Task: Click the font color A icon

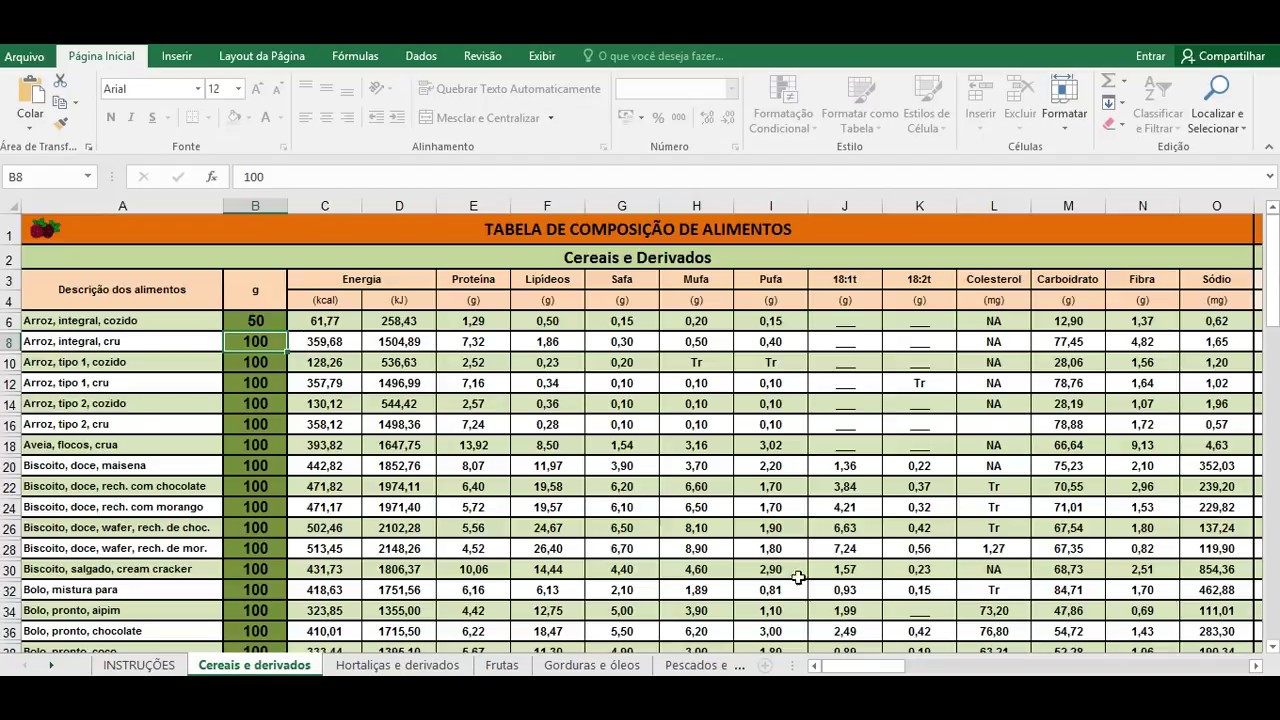Action: click(265, 118)
